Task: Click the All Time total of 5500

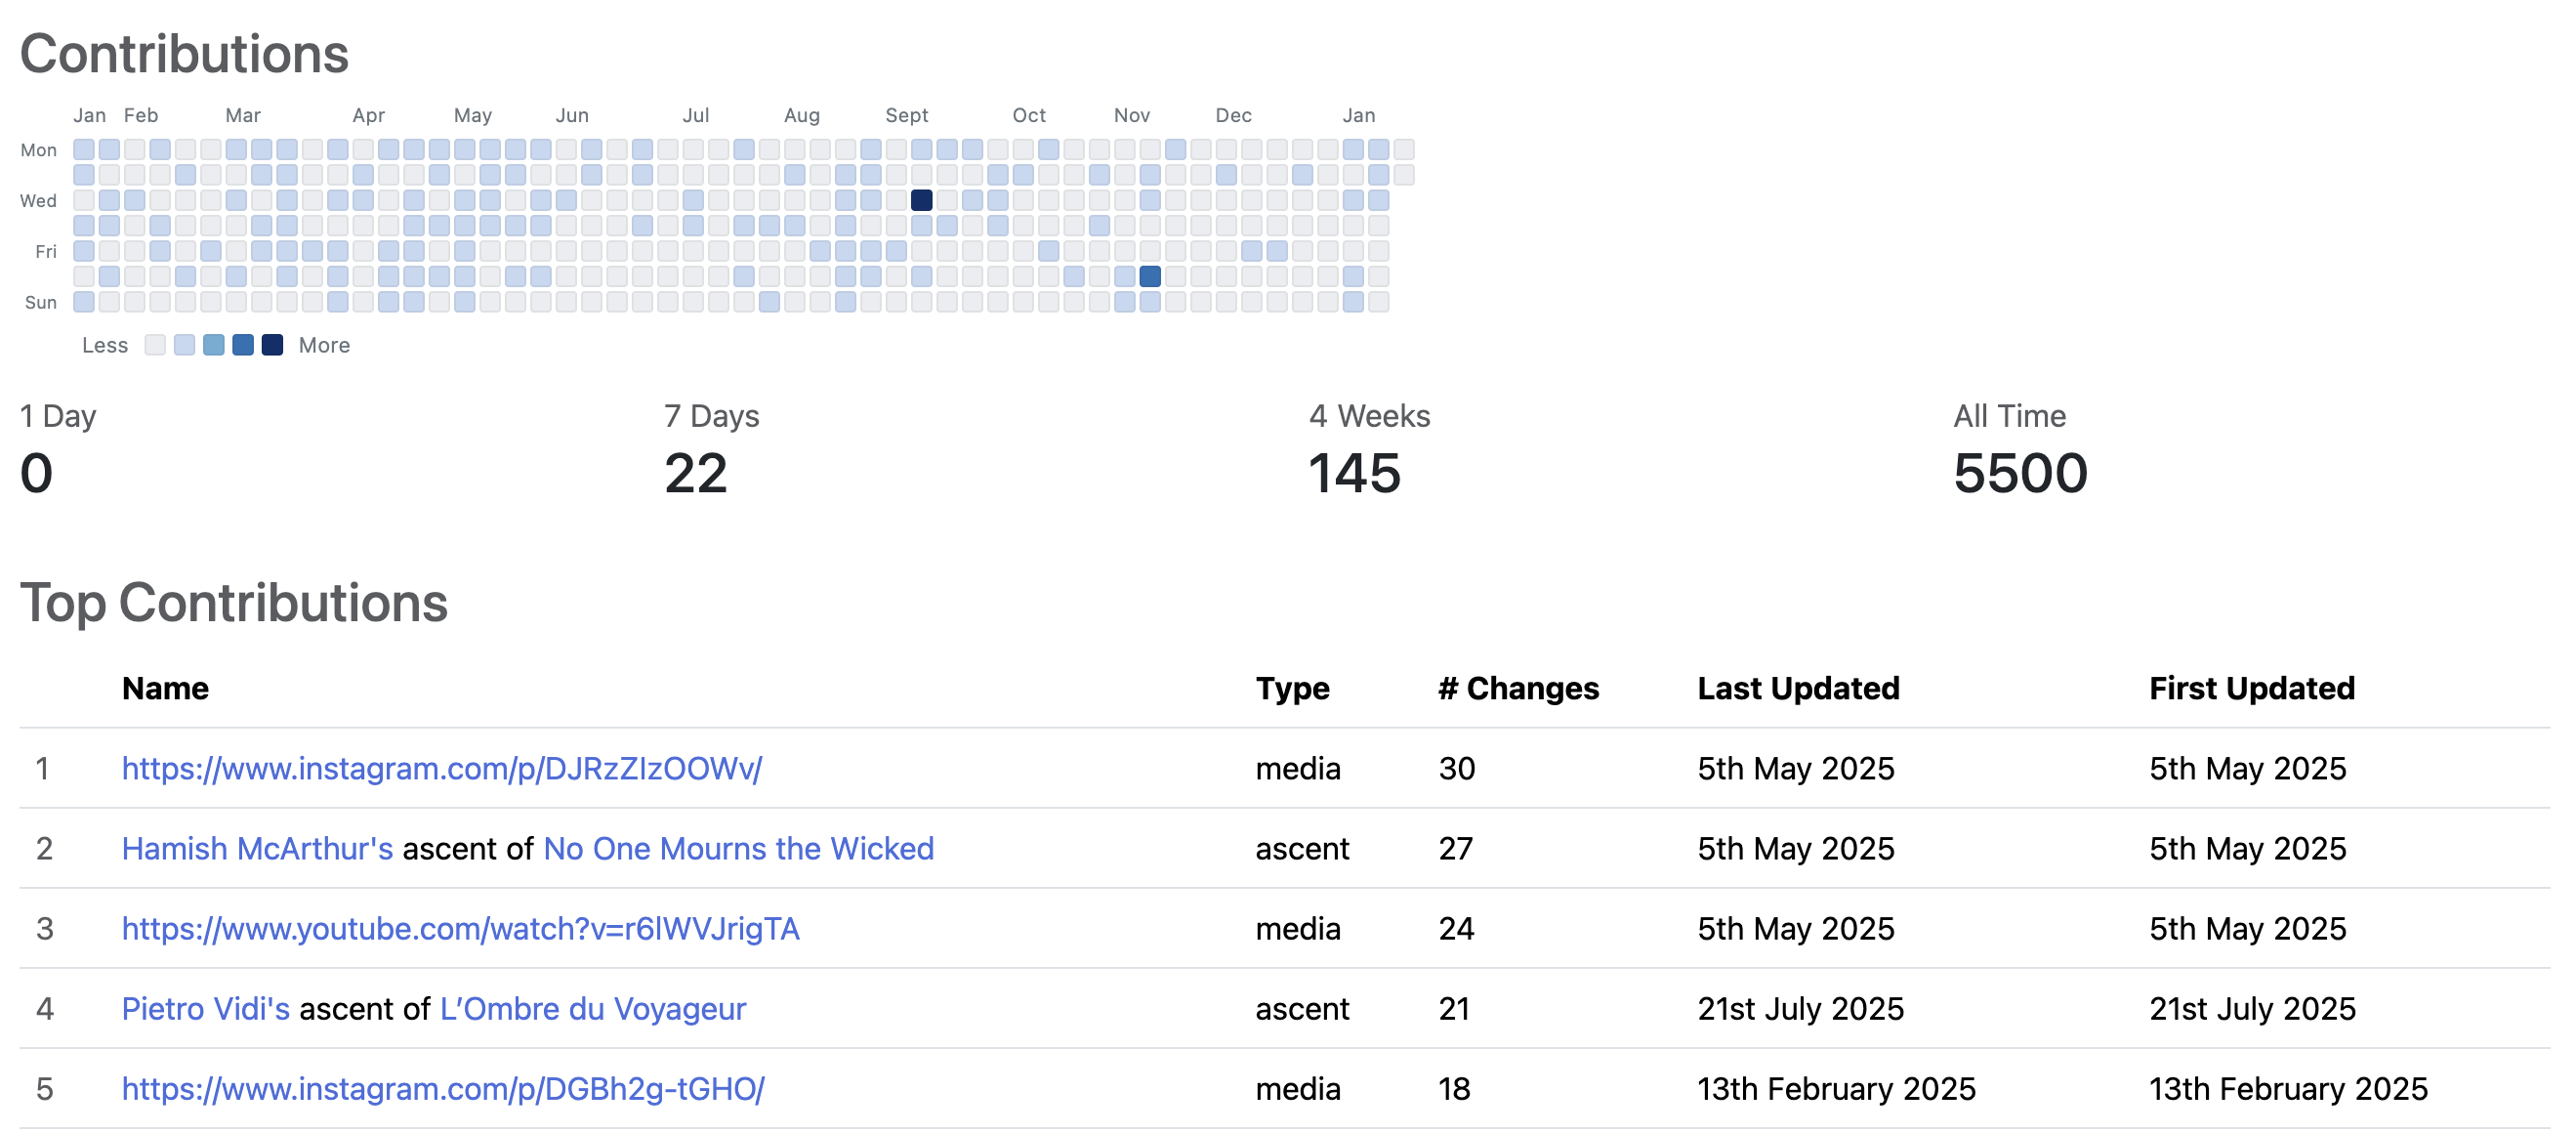Action: coord(2020,474)
